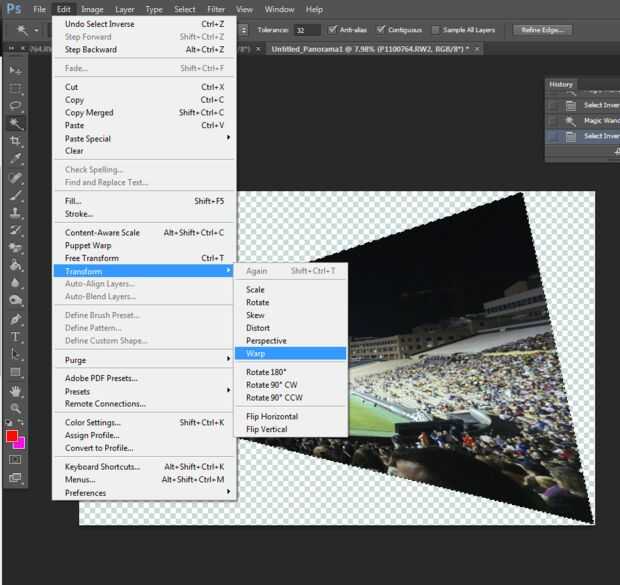Select the Lasso tool

(x=15, y=106)
